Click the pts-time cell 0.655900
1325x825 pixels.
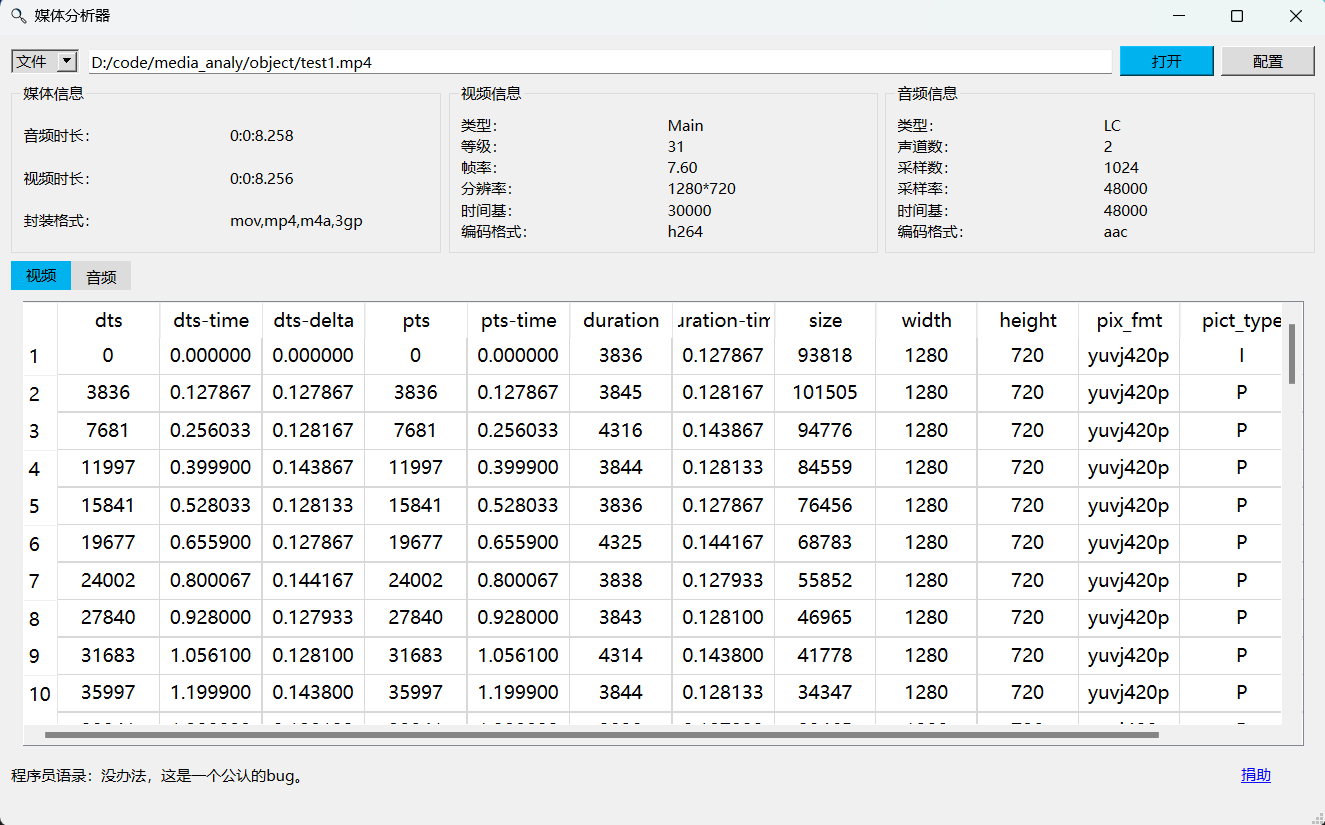(x=518, y=542)
